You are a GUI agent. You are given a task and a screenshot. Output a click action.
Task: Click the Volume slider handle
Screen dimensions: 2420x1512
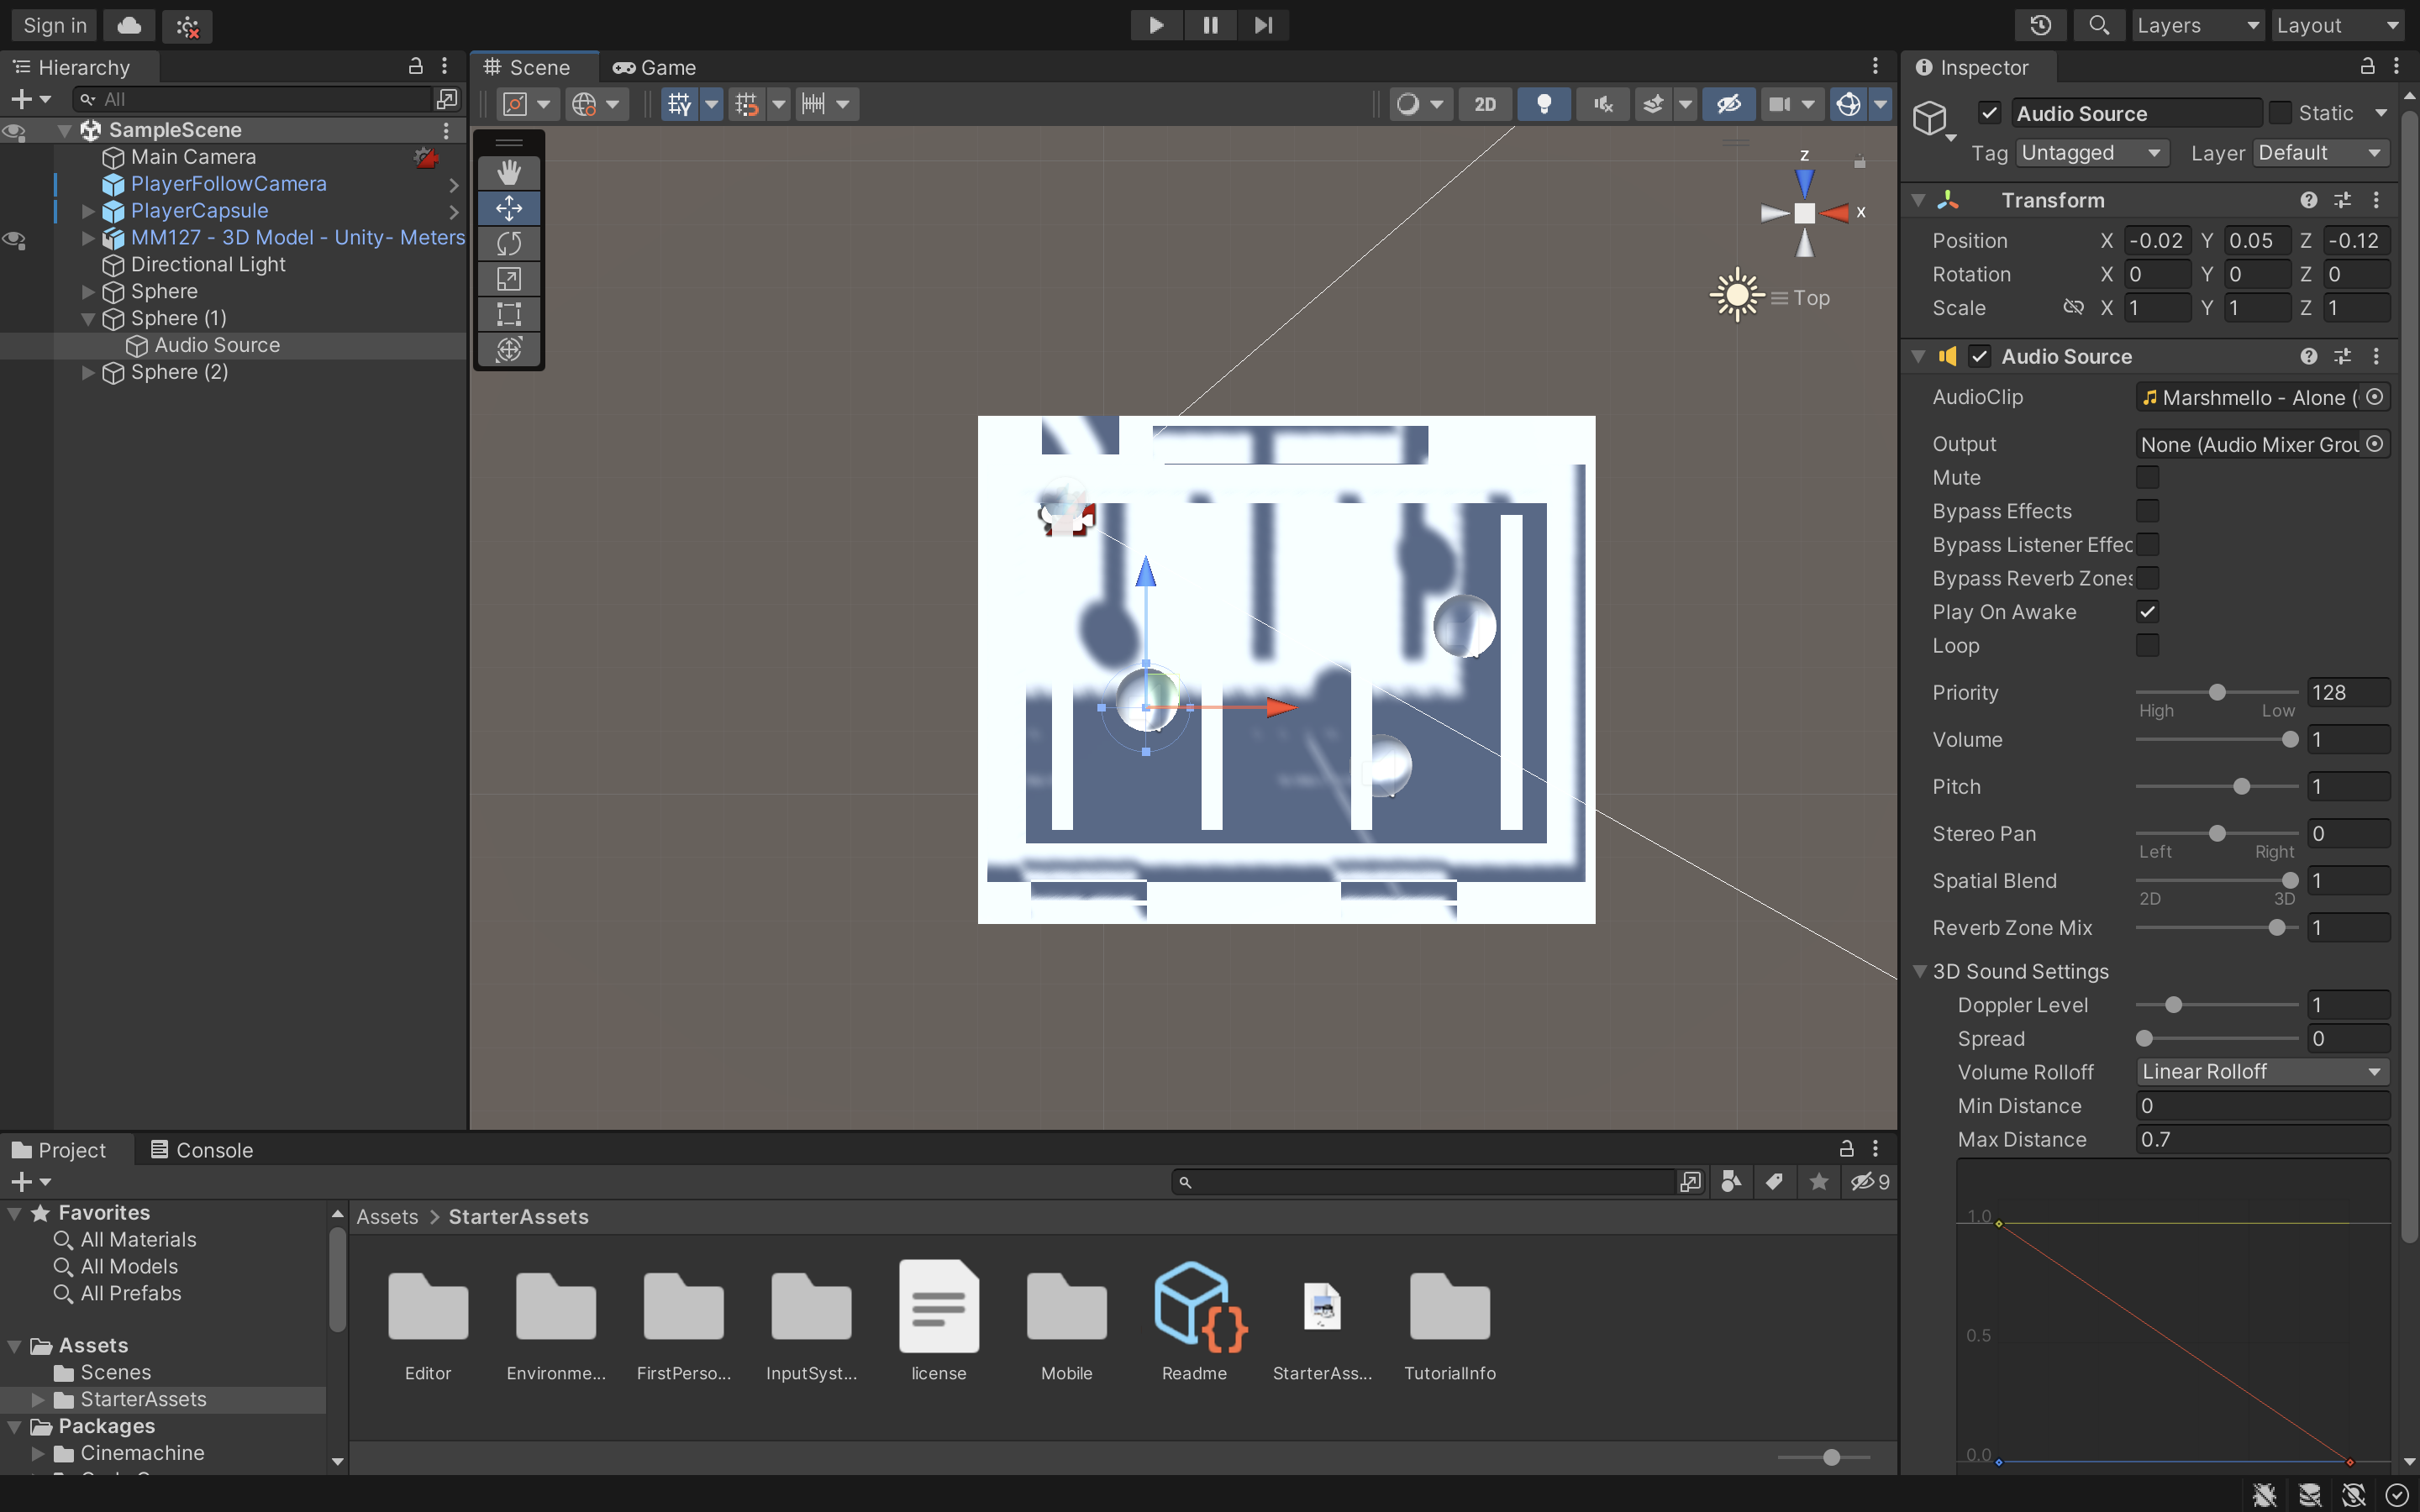pos(2289,740)
